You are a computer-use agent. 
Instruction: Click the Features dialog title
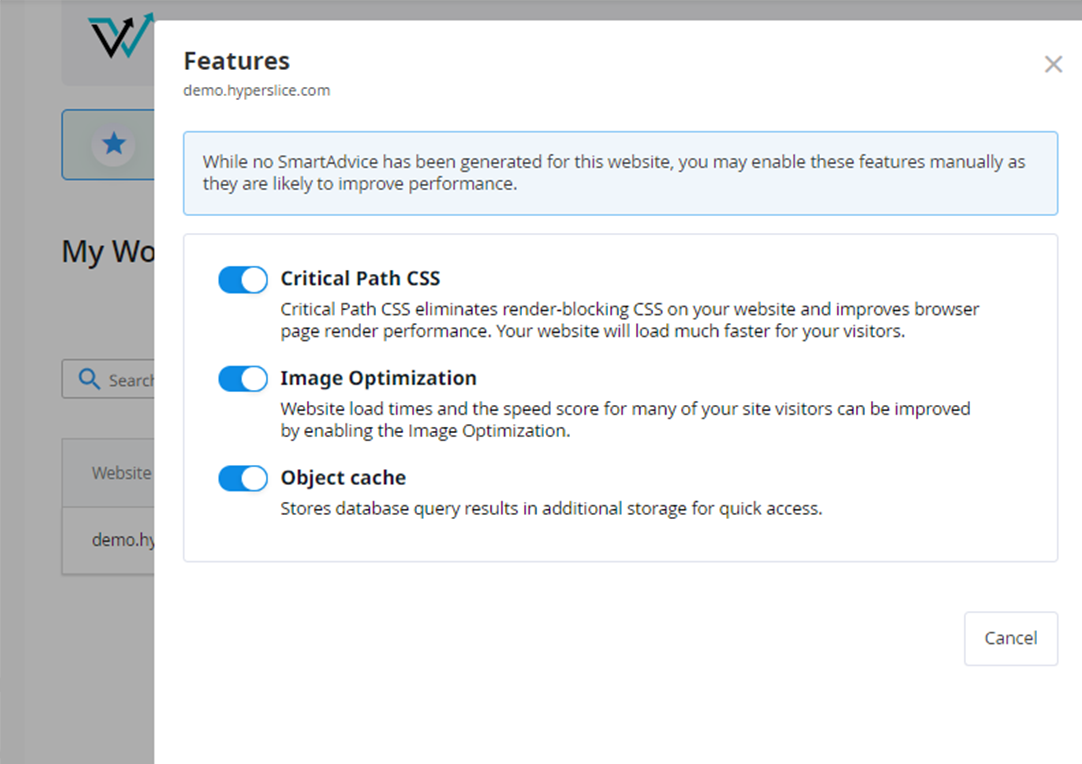click(x=236, y=61)
